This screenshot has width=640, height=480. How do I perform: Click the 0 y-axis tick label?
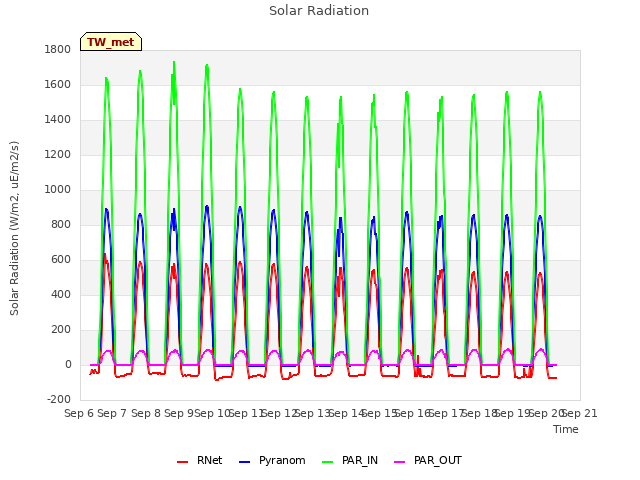[x=68, y=365]
